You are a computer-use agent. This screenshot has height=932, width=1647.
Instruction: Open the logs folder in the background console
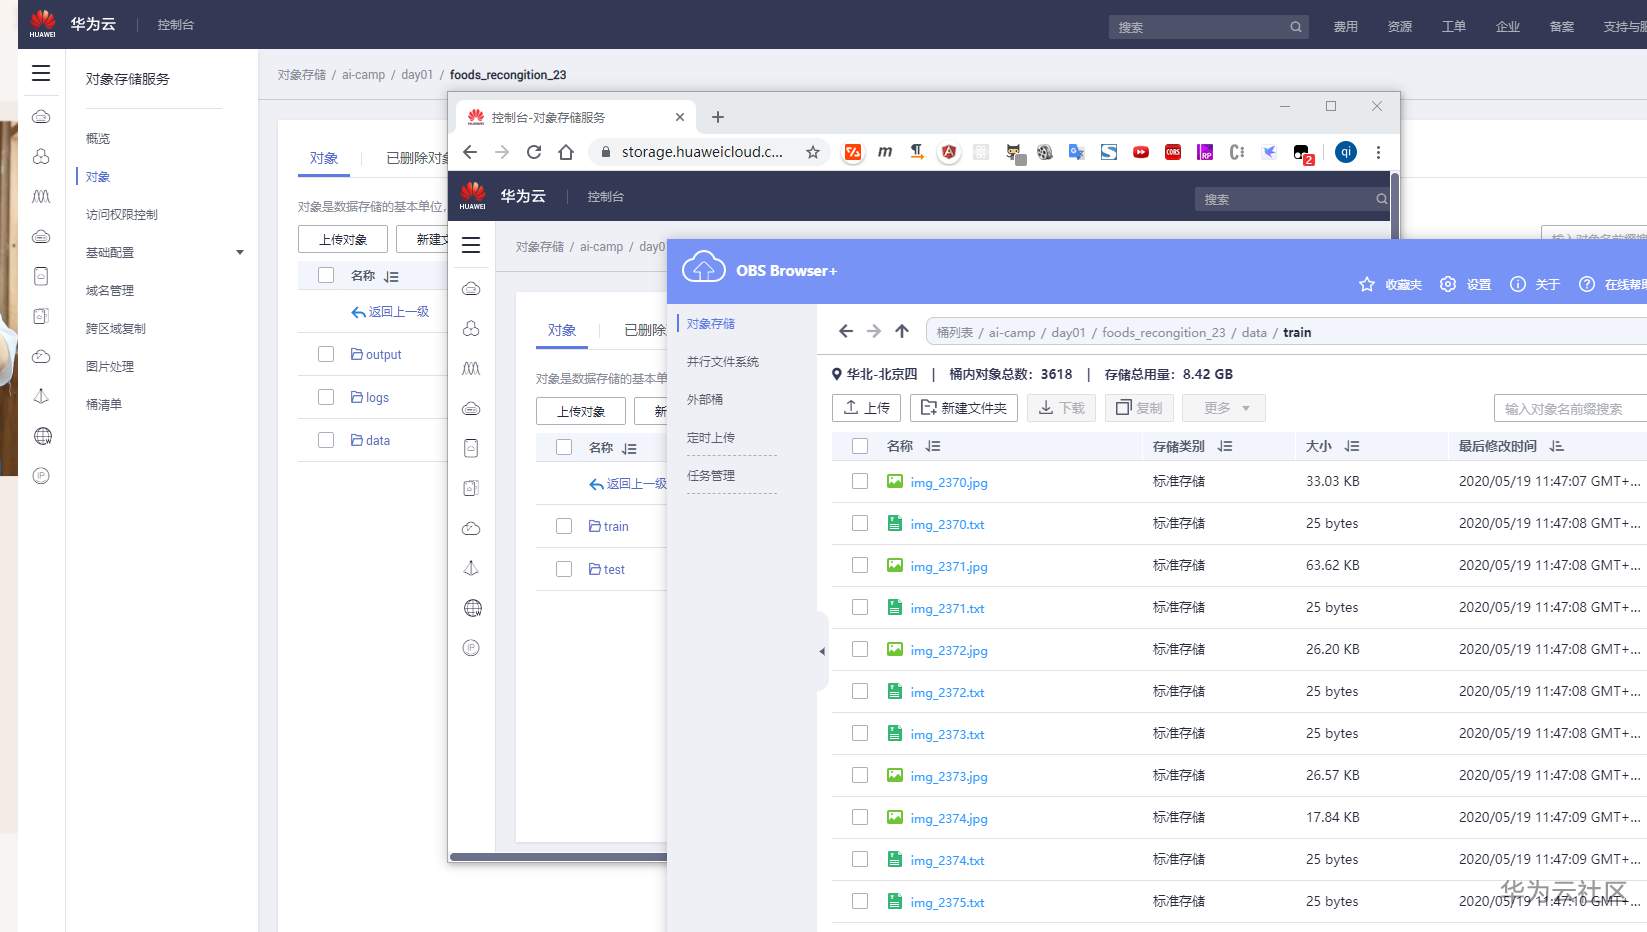click(370, 397)
